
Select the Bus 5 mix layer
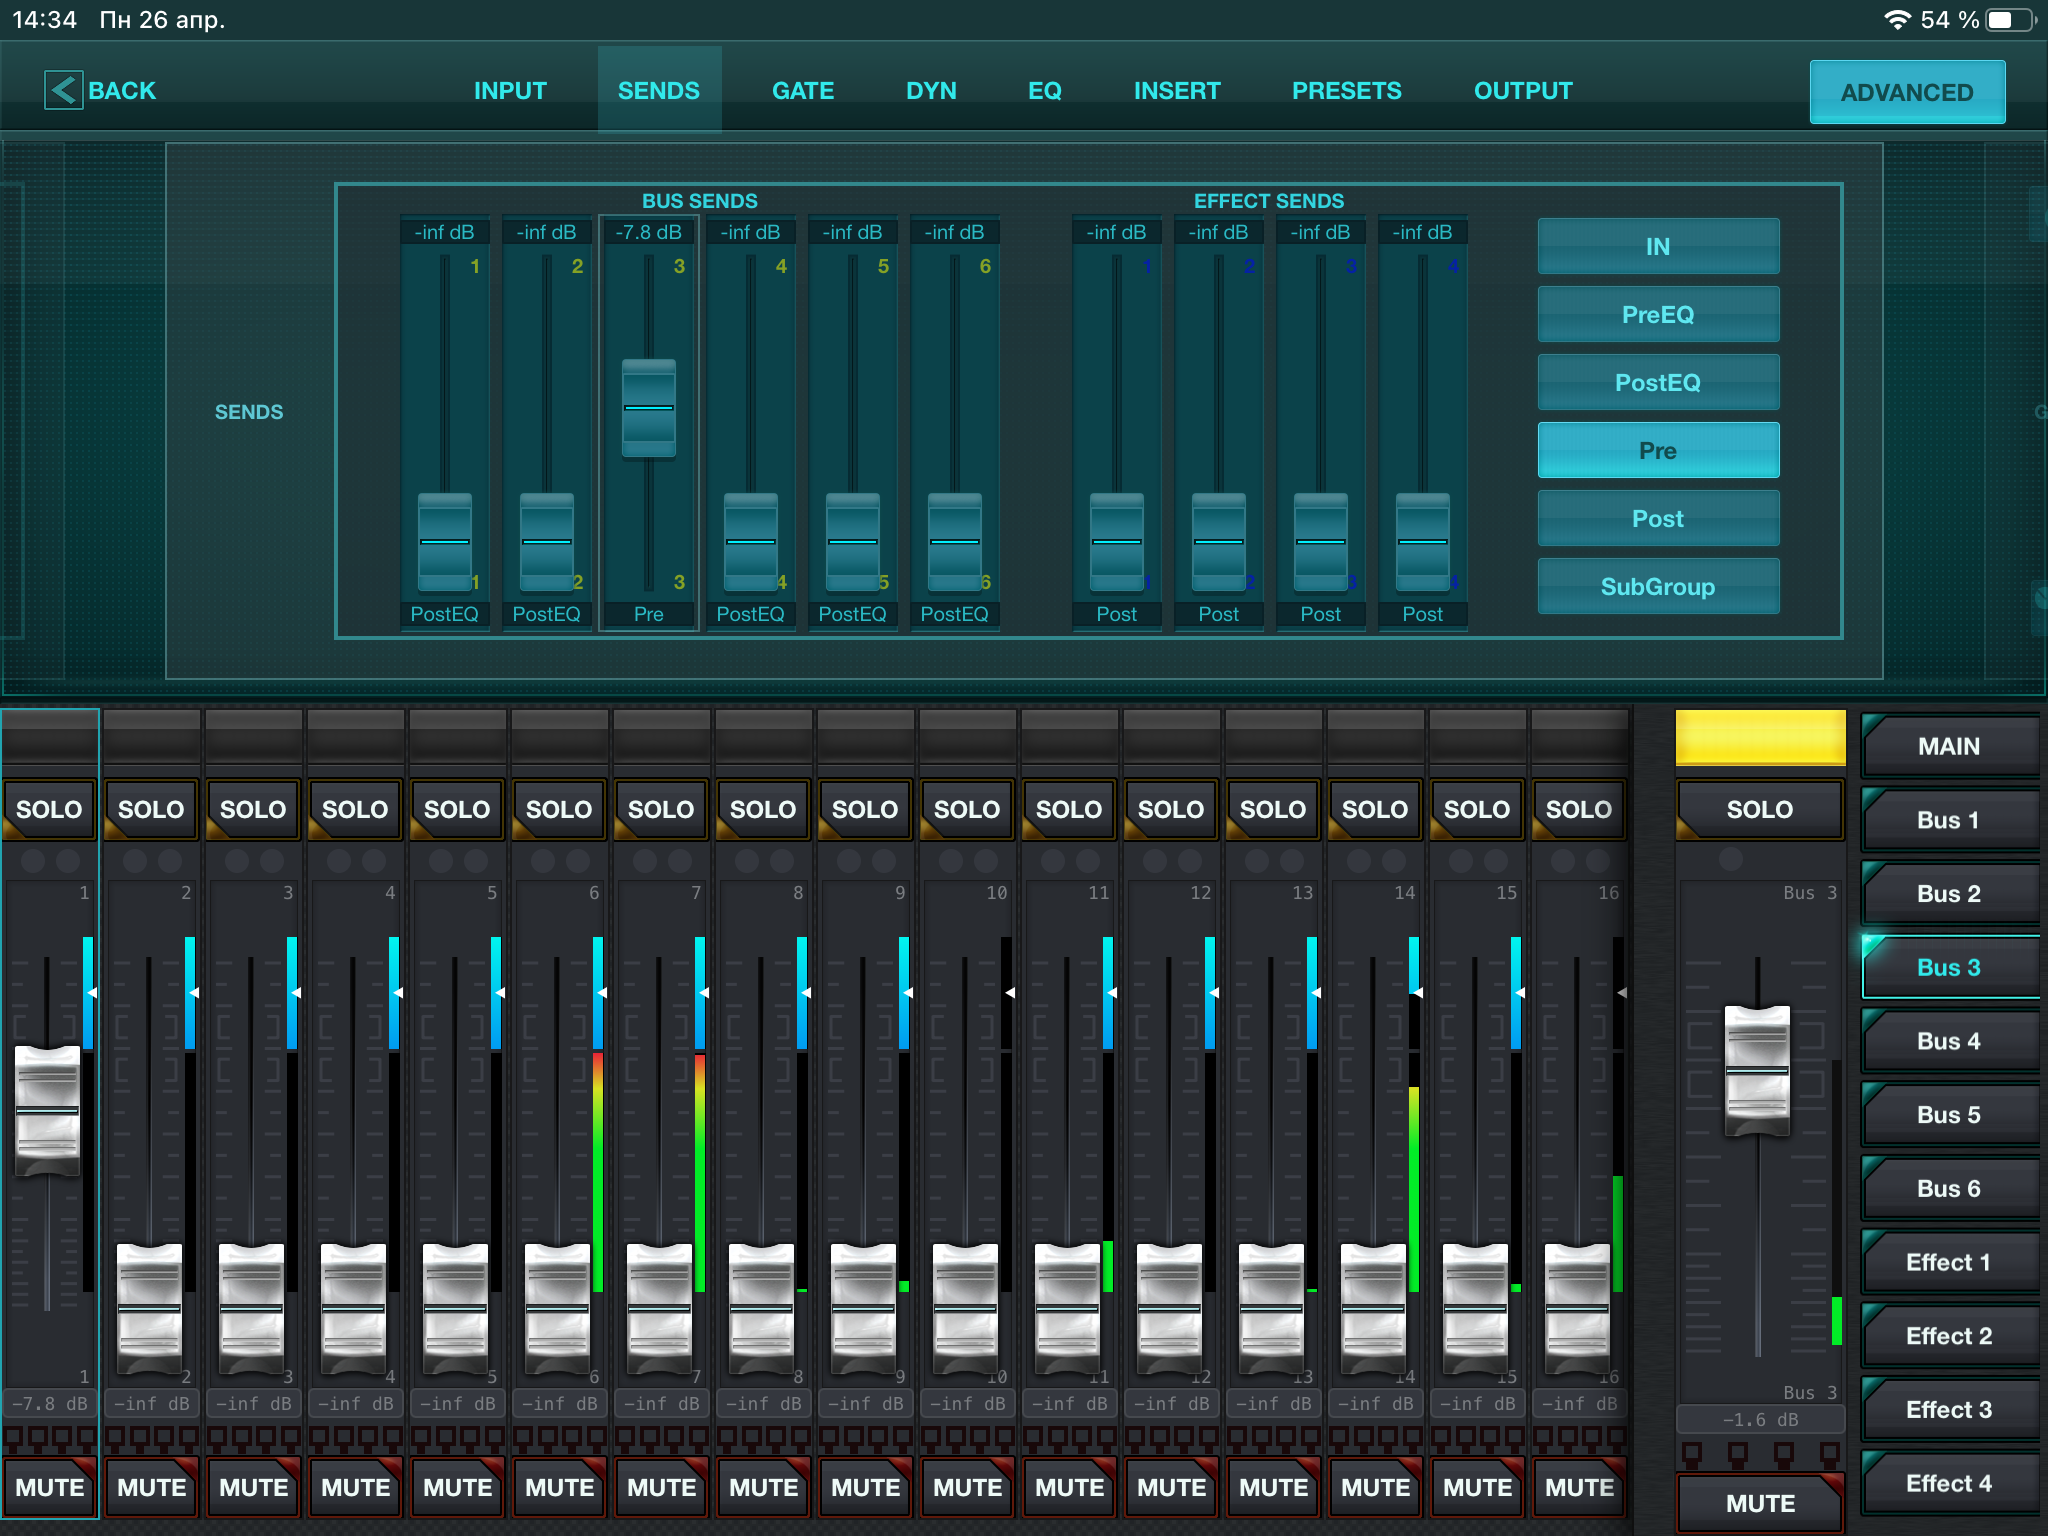[x=1948, y=1114]
